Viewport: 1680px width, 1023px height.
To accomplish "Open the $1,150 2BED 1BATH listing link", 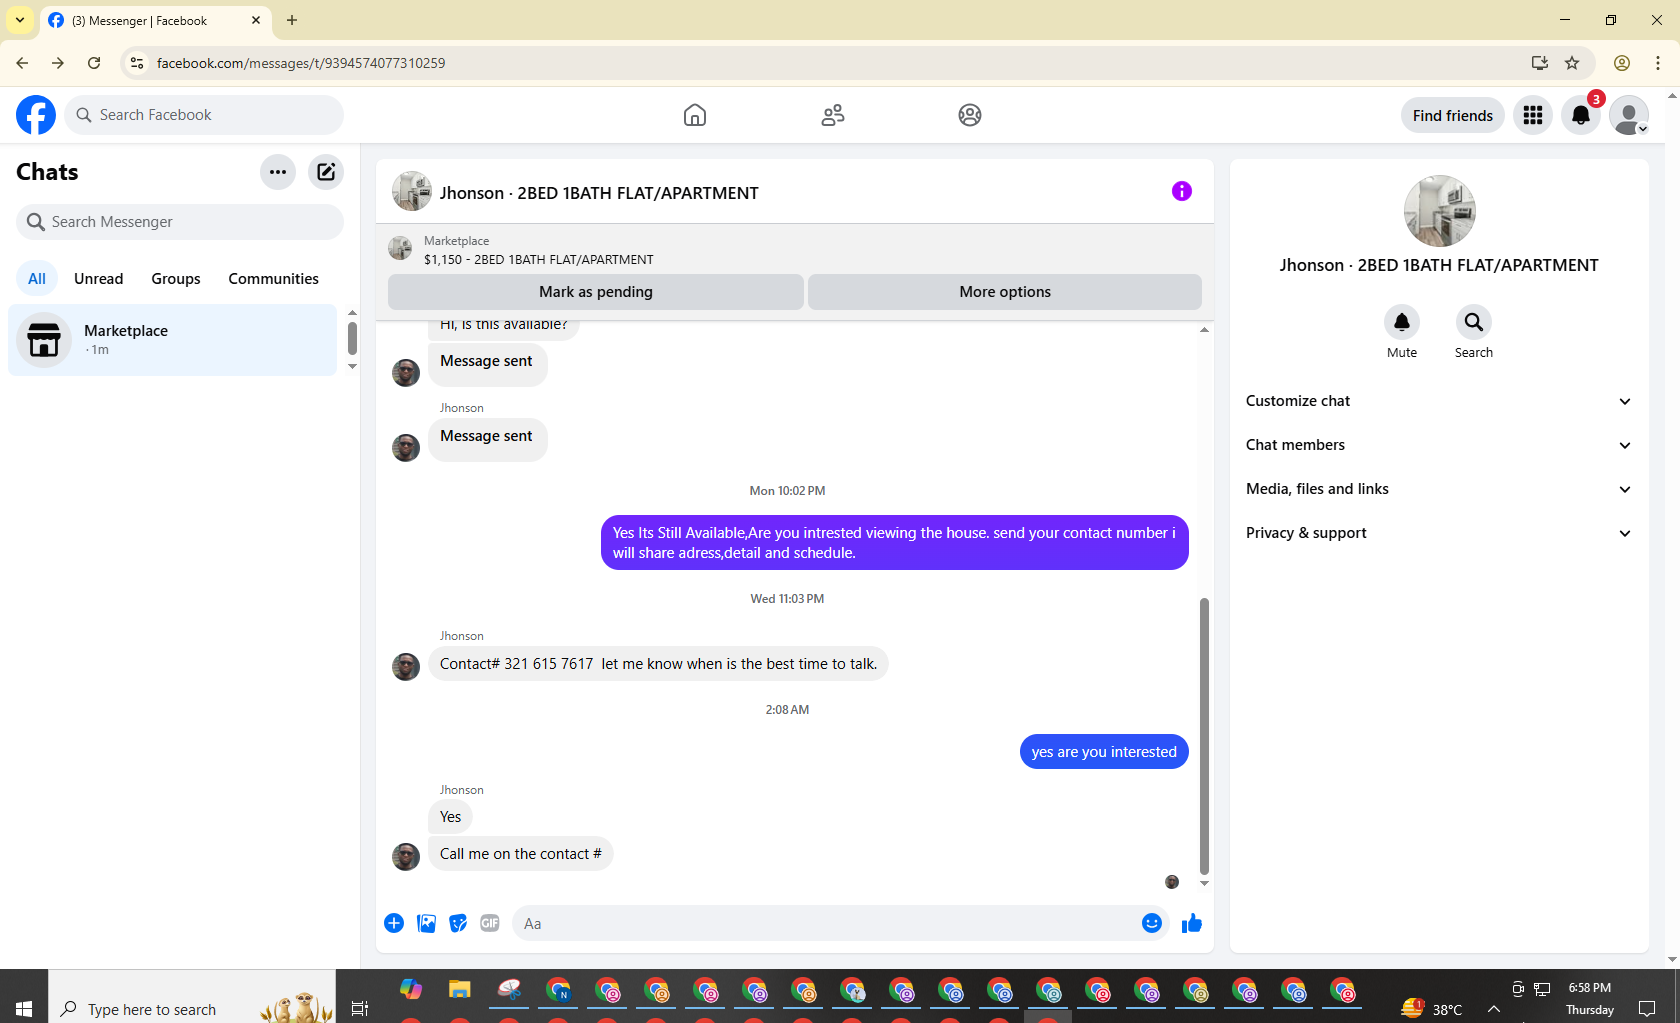I will click(539, 260).
